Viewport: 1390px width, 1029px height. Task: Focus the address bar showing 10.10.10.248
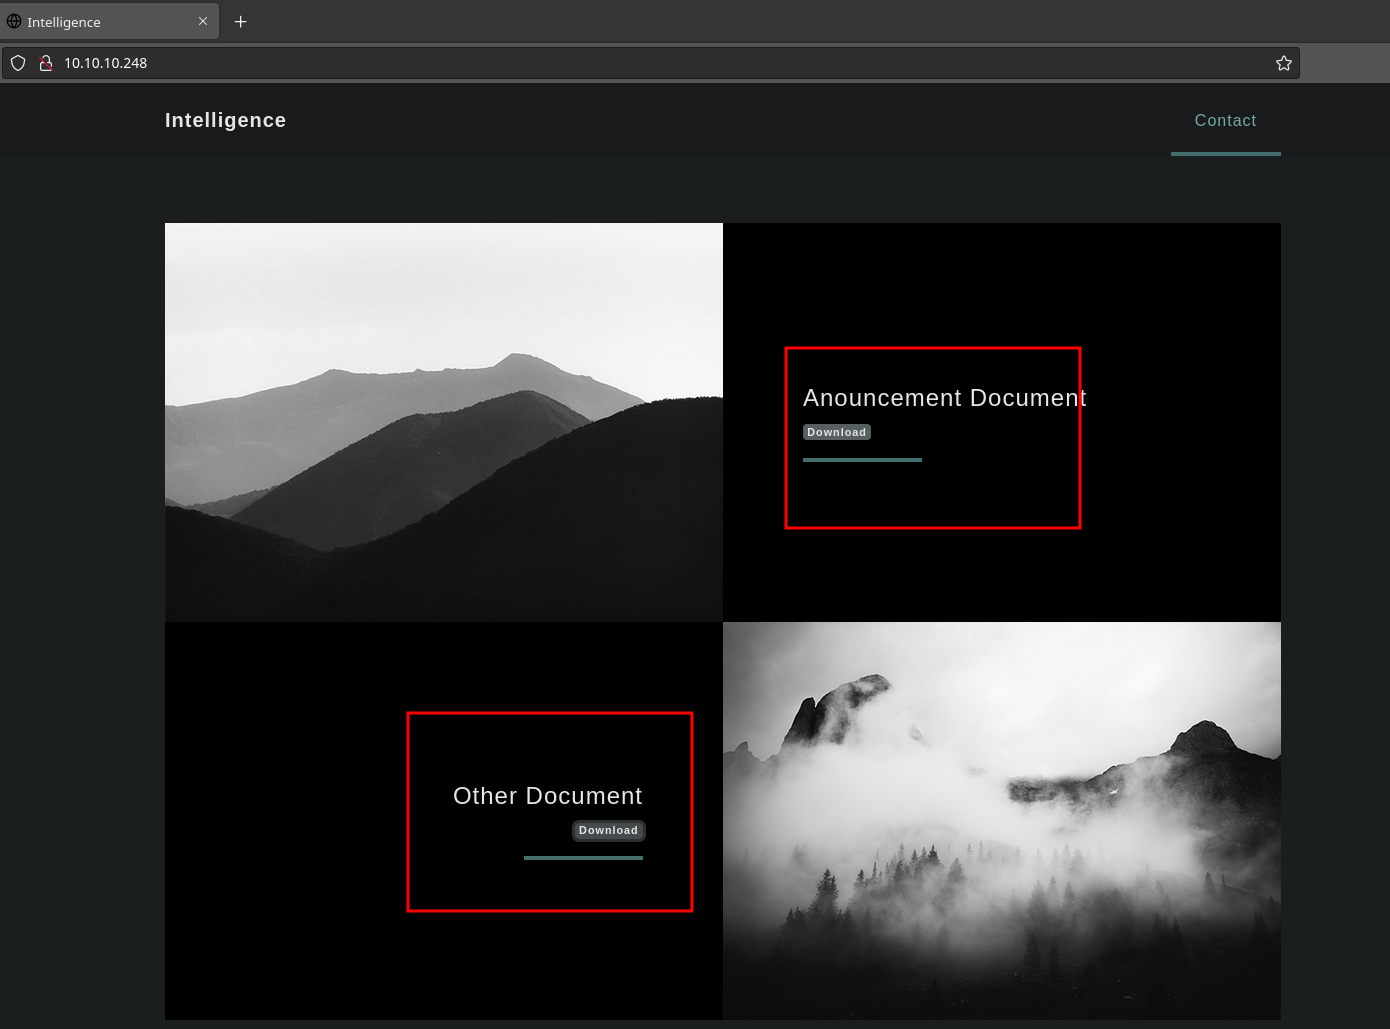click(600, 63)
